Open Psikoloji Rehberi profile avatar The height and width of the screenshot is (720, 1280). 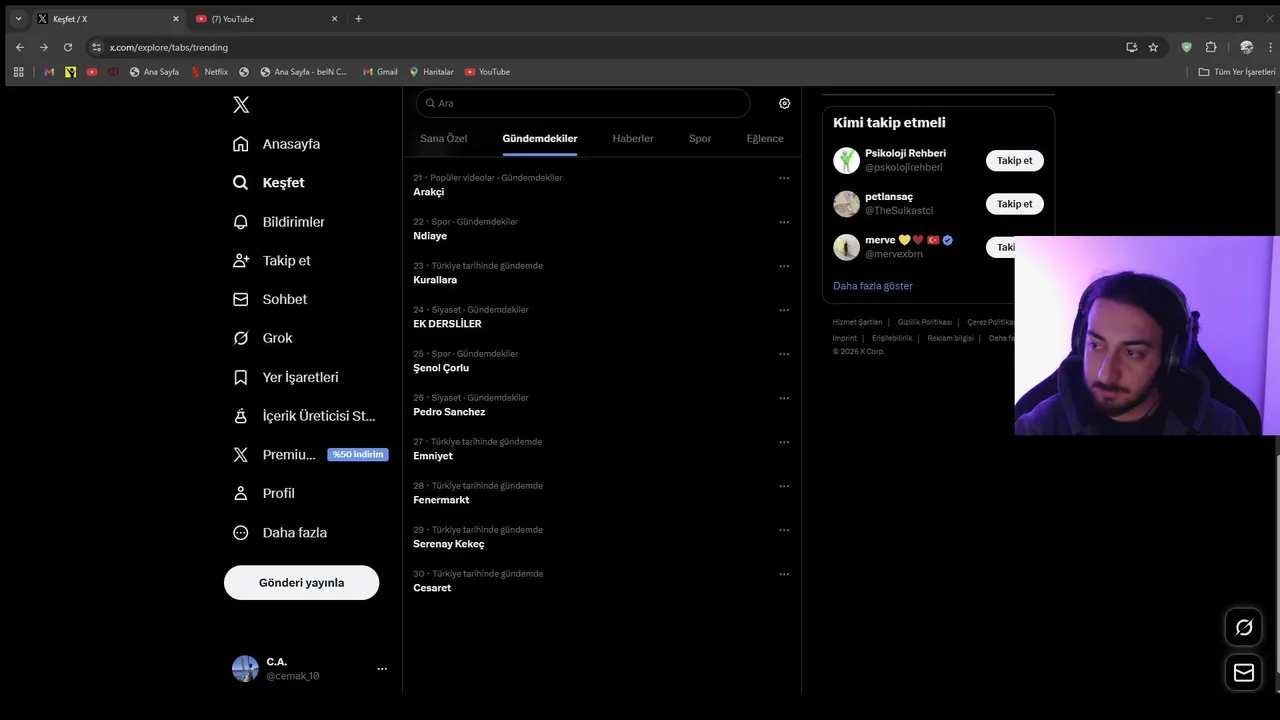[847, 160]
